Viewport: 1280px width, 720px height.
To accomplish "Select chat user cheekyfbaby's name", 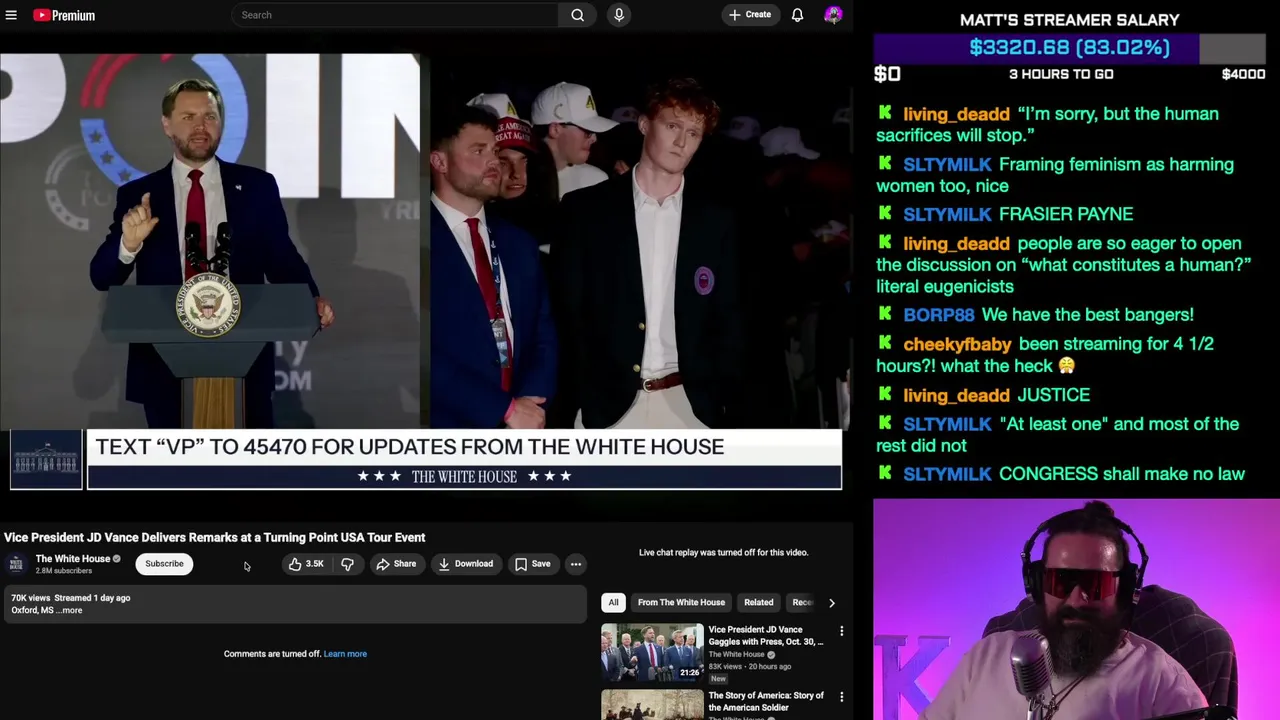I will click(x=957, y=344).
